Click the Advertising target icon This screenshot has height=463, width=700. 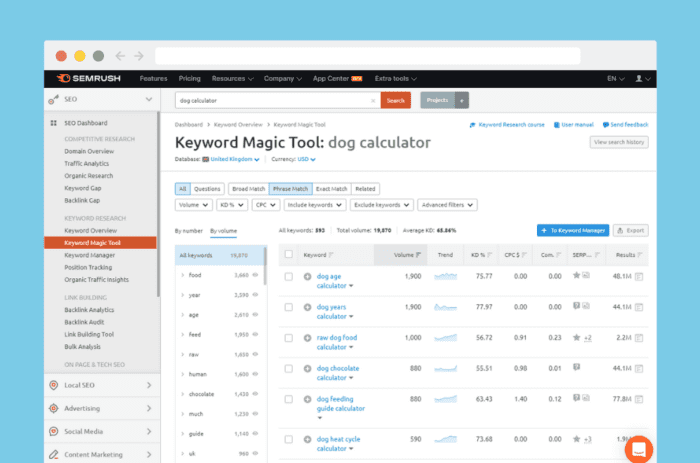click(x=54, y=408)
